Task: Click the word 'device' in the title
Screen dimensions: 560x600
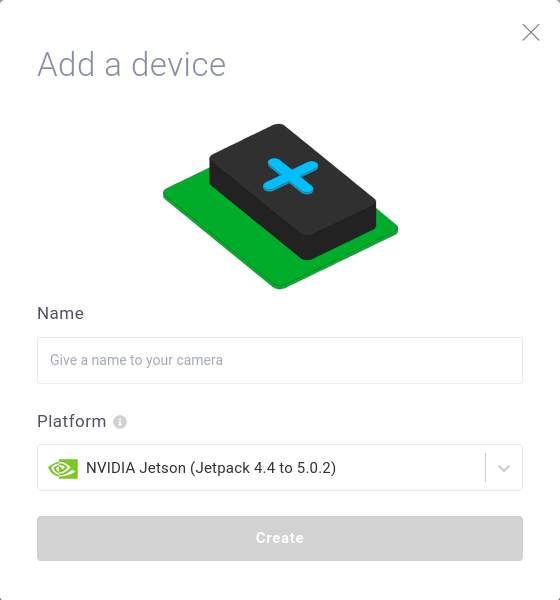Action: [x=179, y=64]
